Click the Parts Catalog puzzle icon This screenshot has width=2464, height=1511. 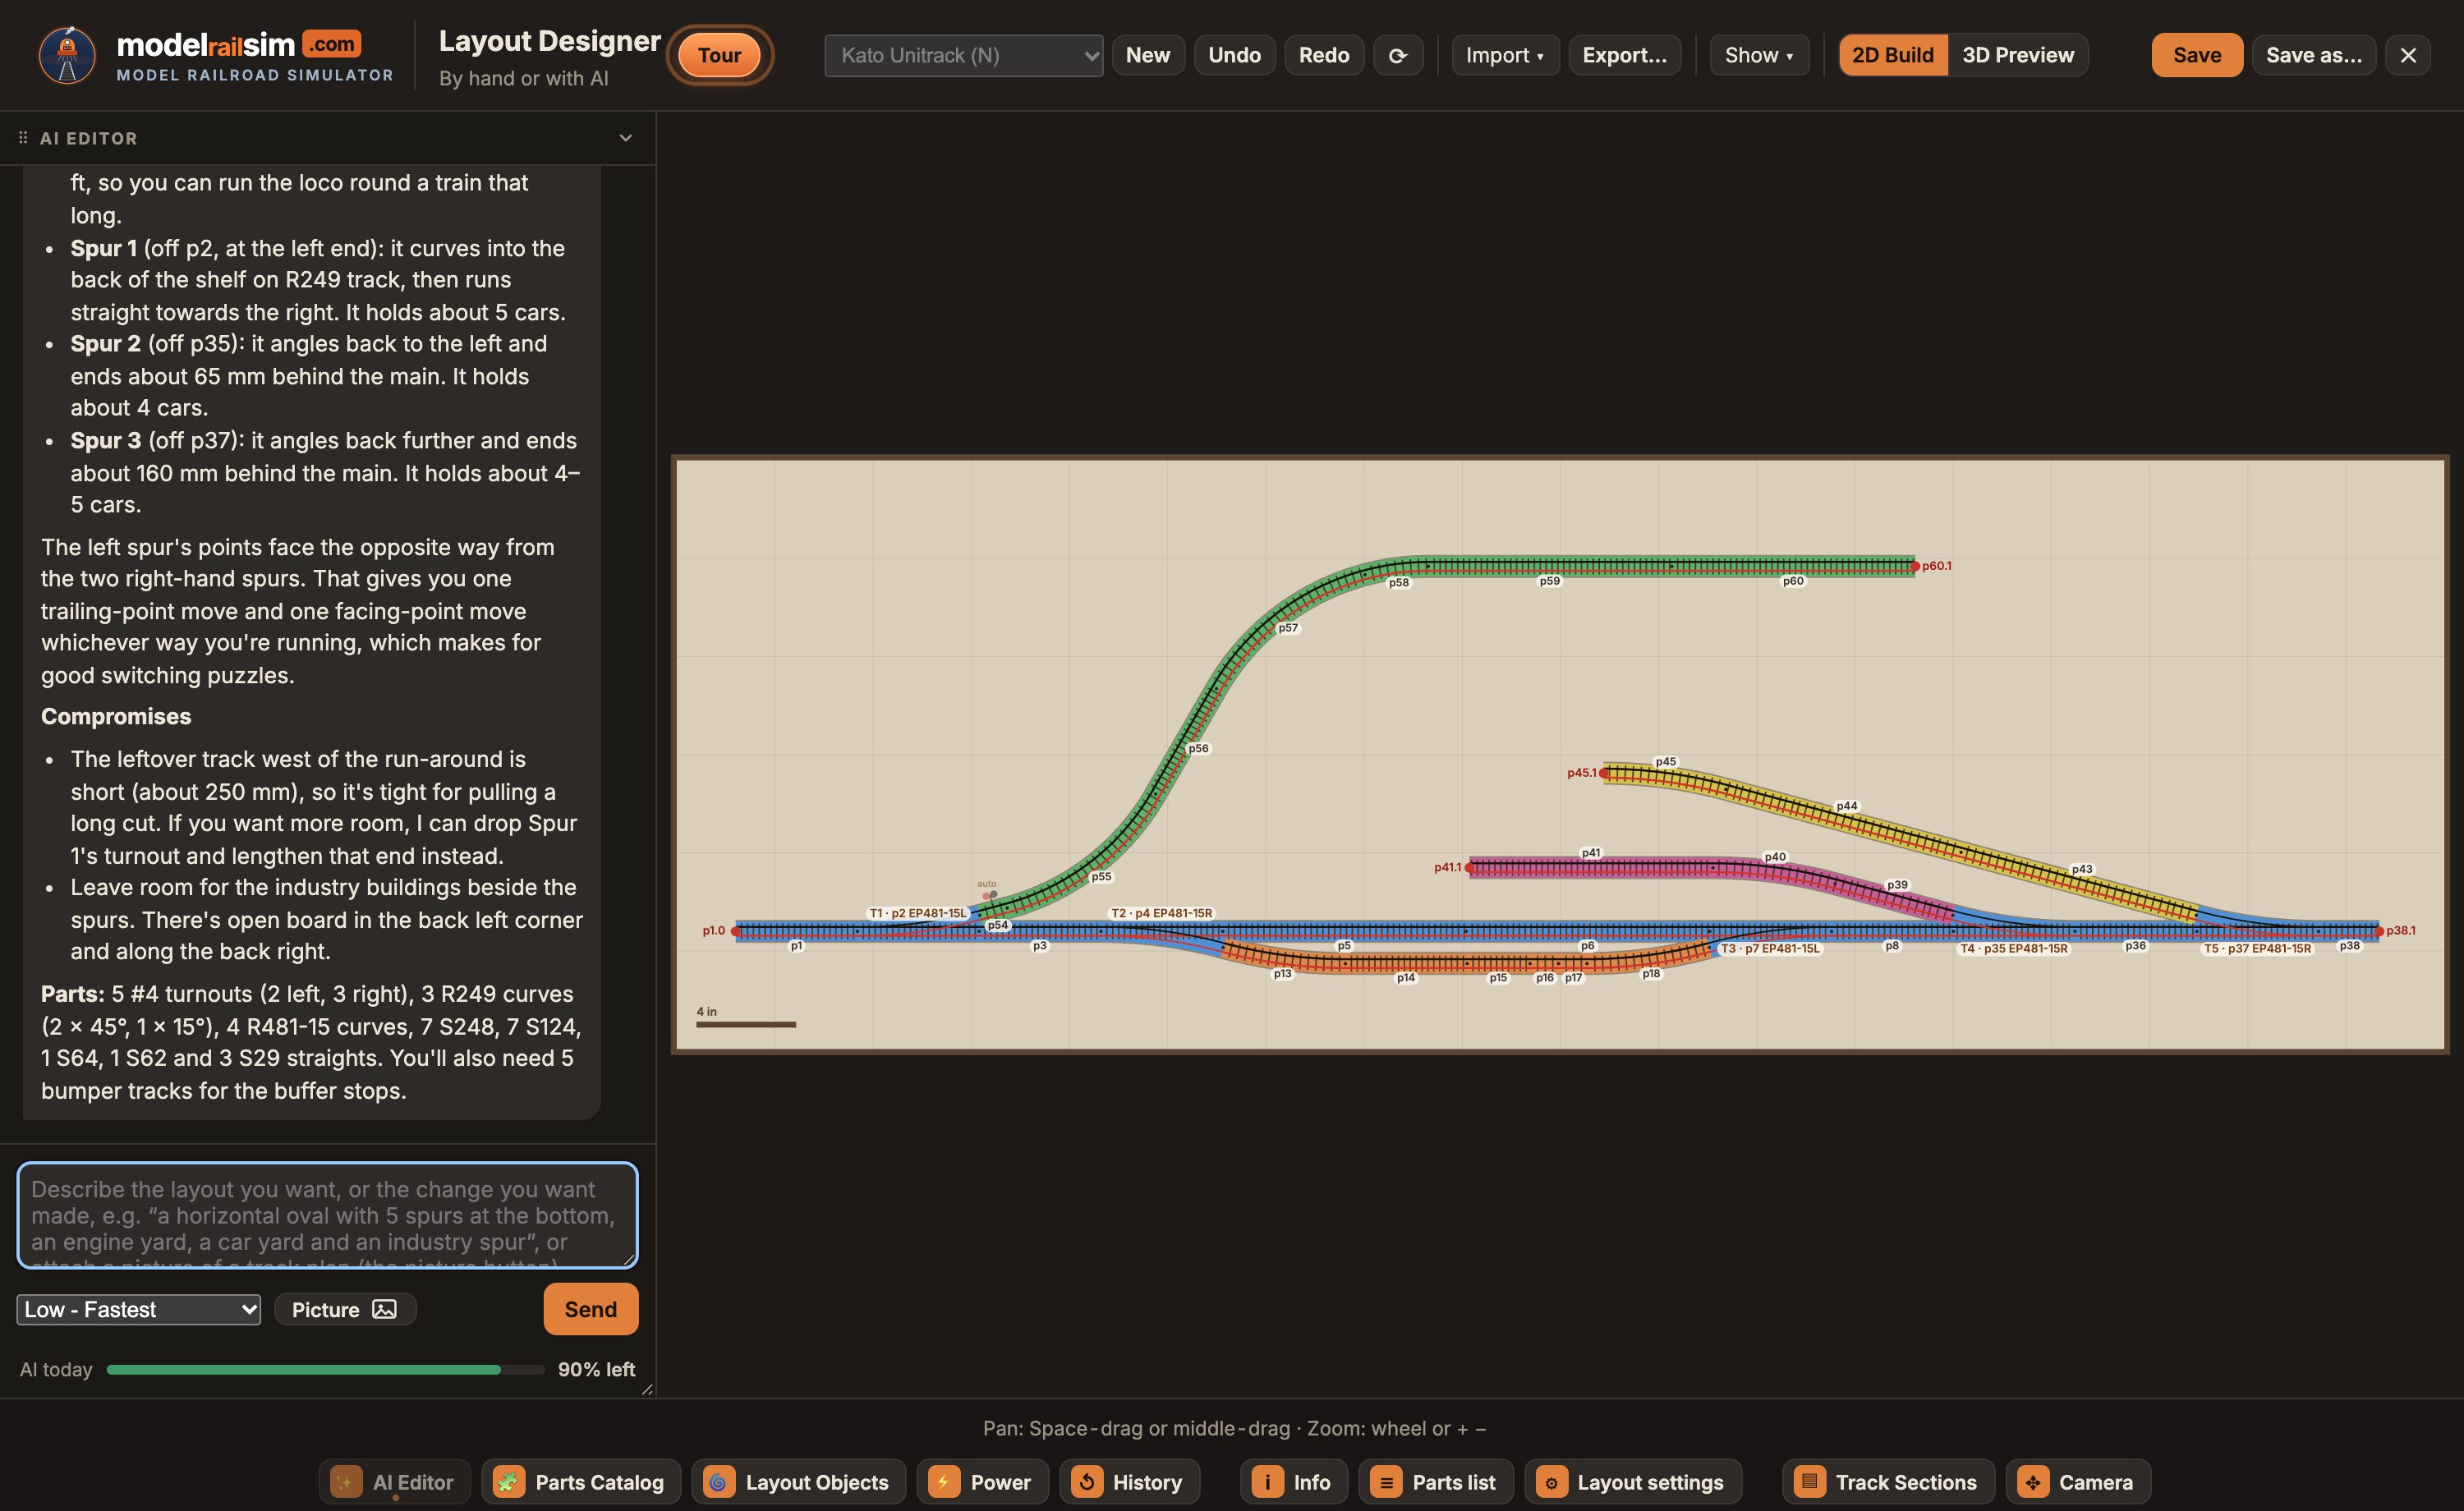coord(508,1481)
